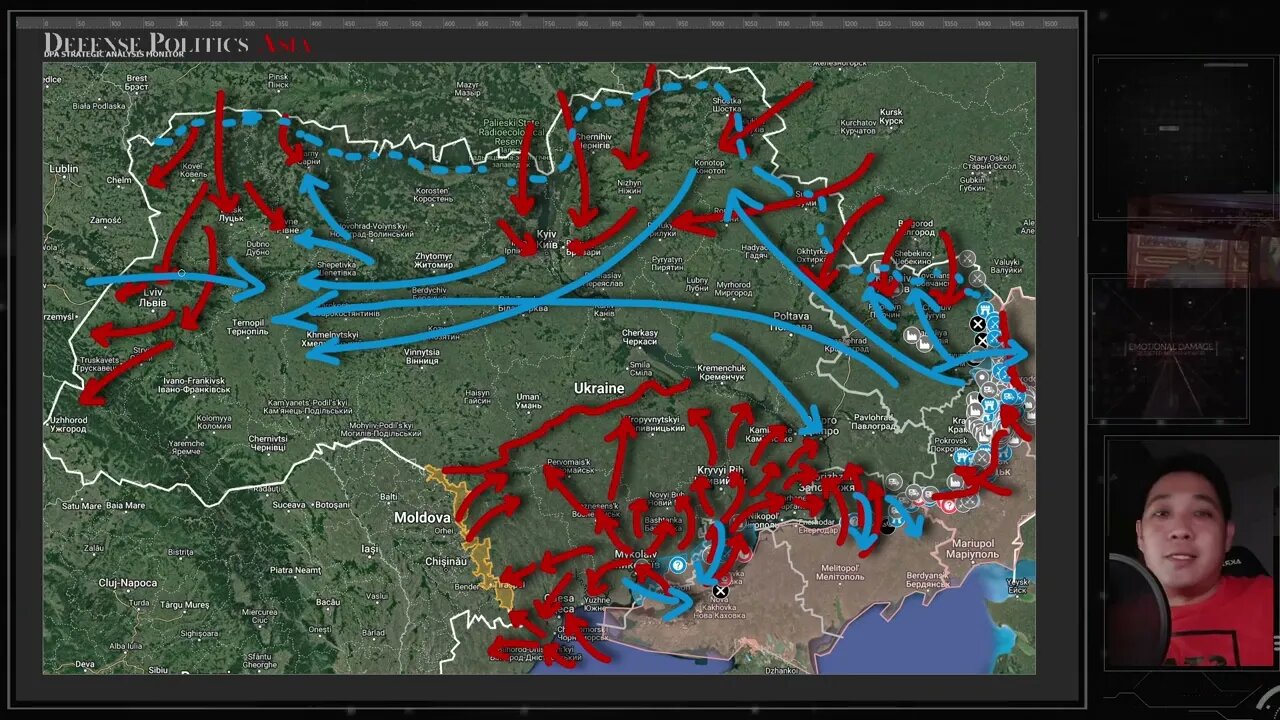Click the Ukraine country label
1280x720 pixels.
point(599,388)
